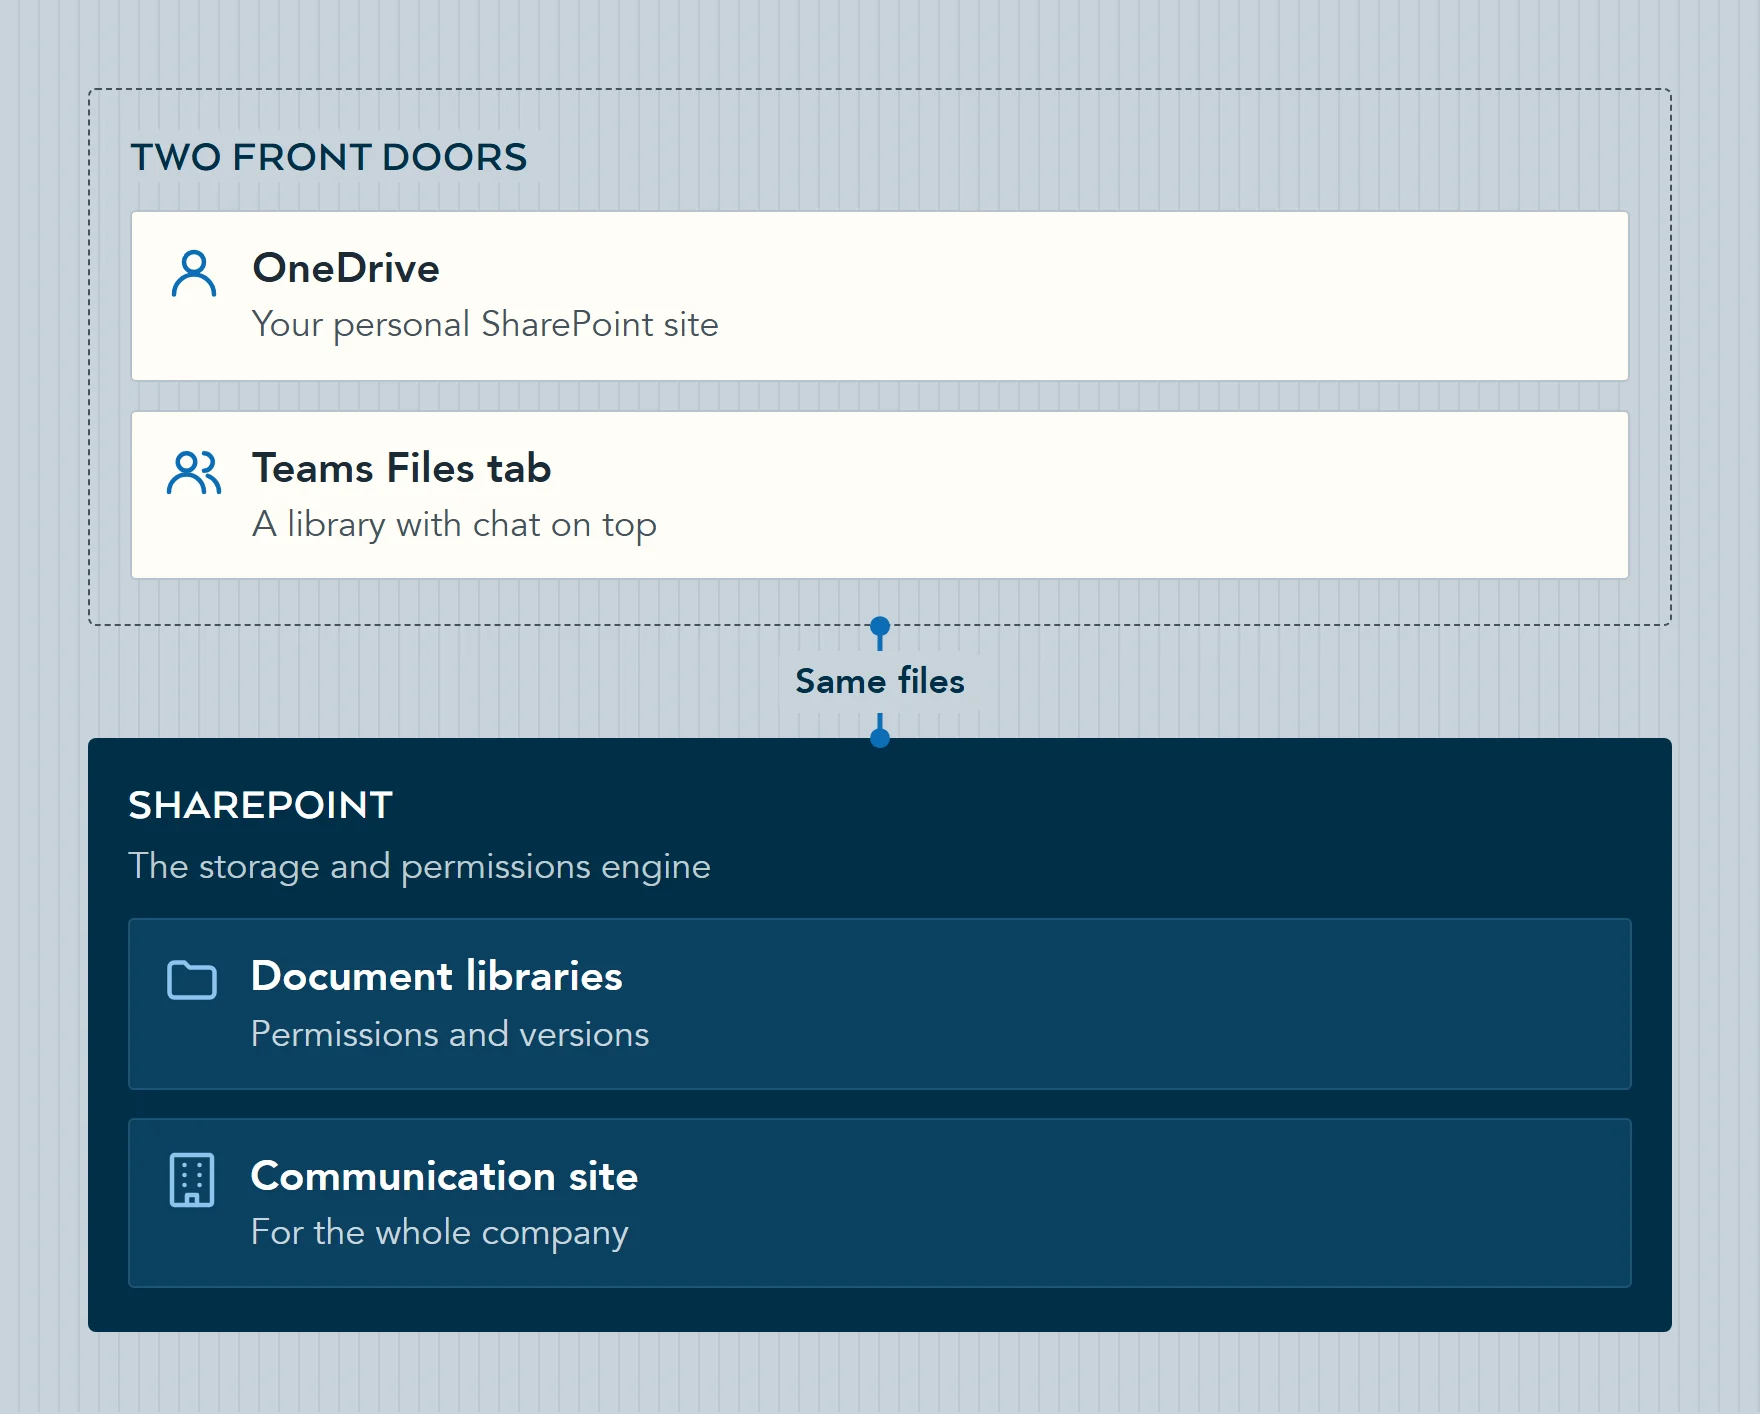The width and height of the screenshot is (1760, 1414).
Task: Click the 'Same files' connector label
Action: 880,681
